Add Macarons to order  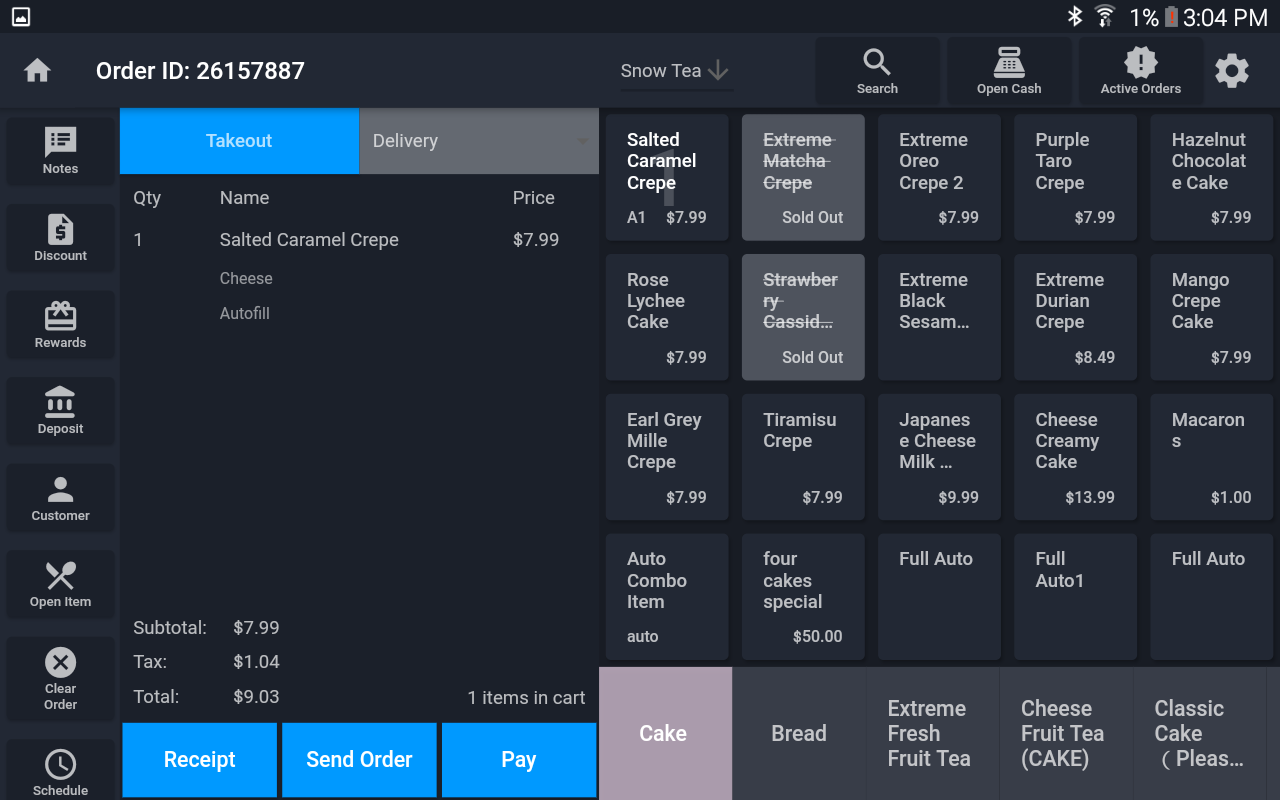1212,457
